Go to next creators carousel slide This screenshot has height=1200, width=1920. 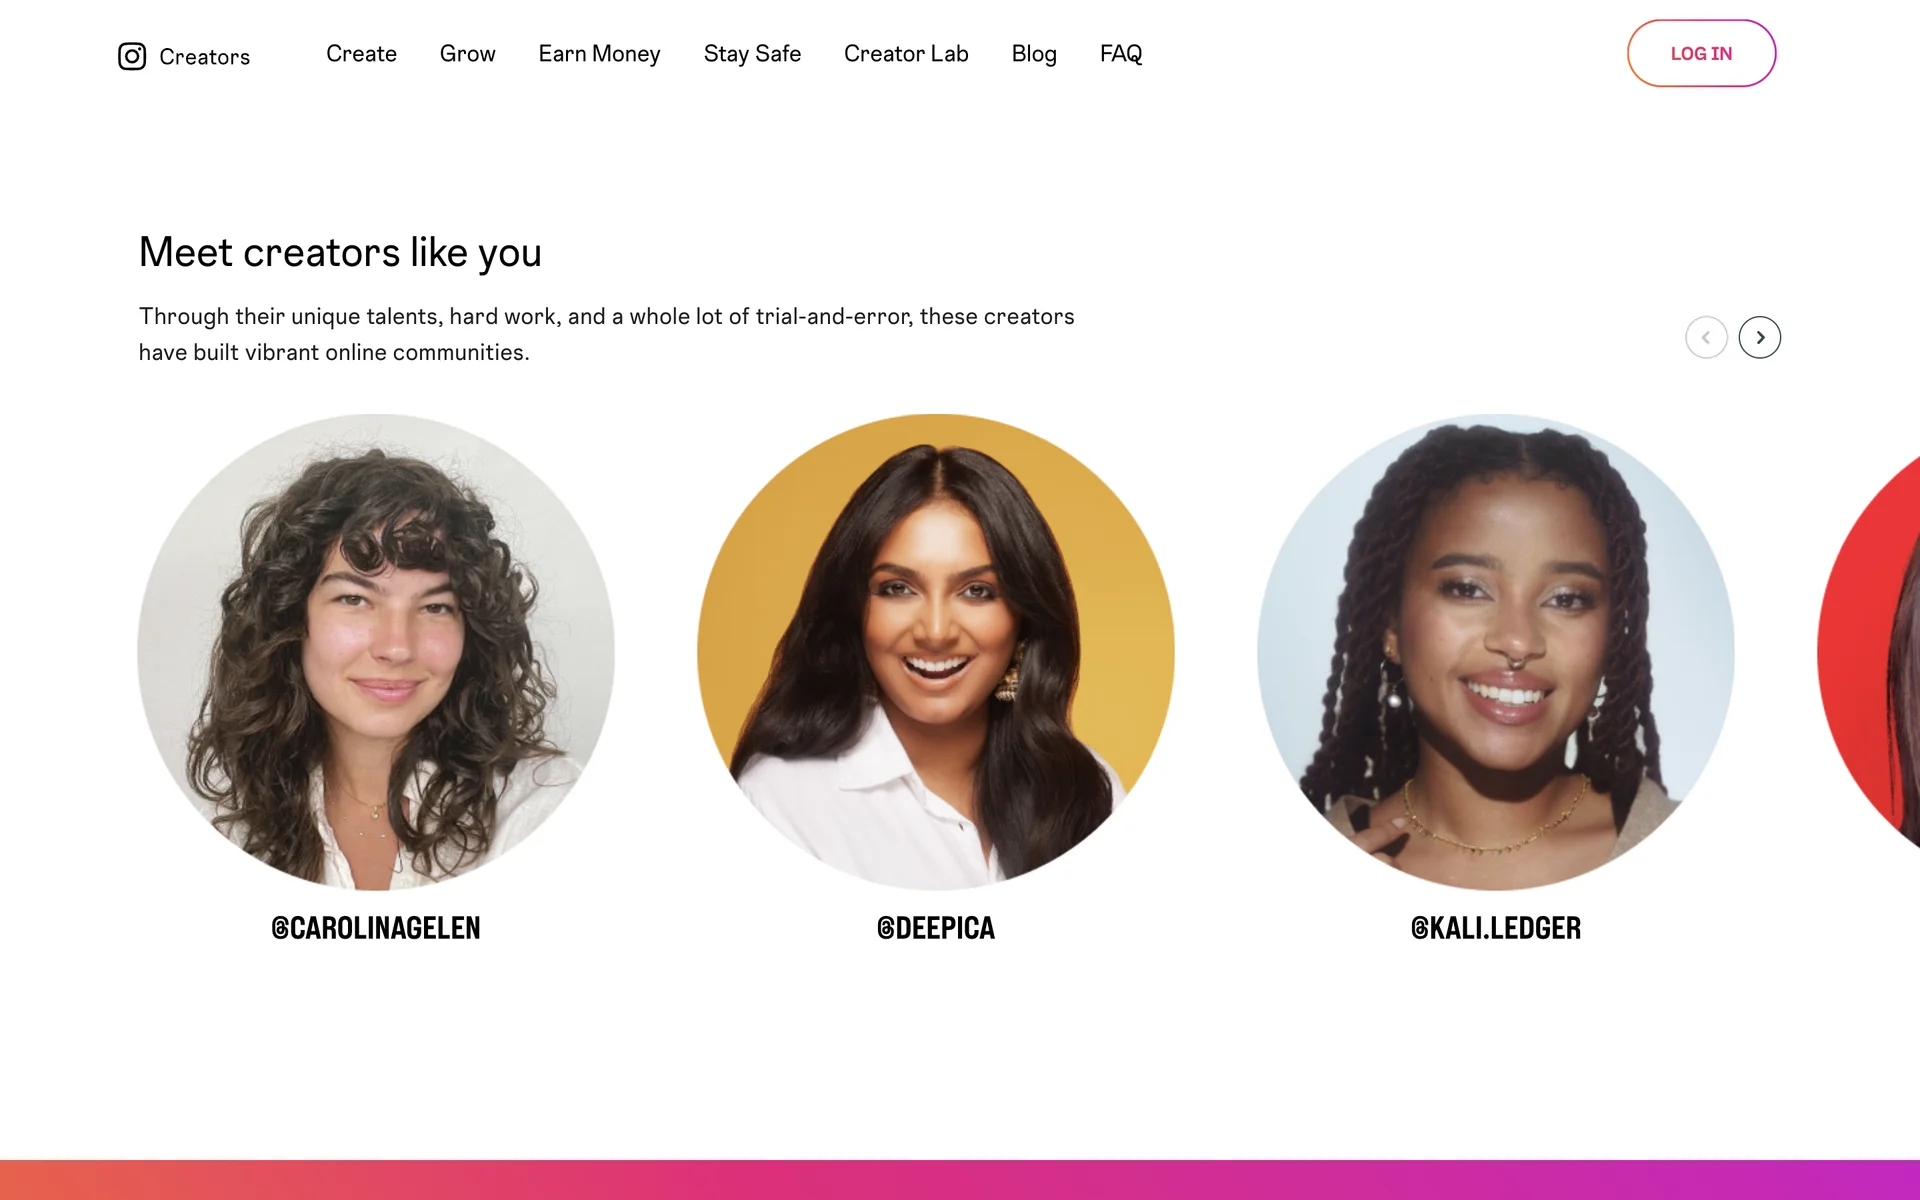(1759, 337)
